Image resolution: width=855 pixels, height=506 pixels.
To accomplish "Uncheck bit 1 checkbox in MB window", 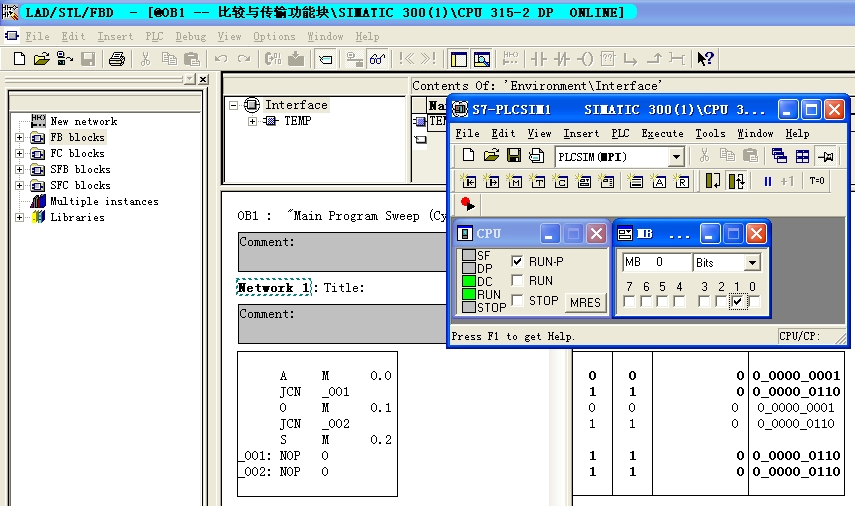I will coord(738,301).
